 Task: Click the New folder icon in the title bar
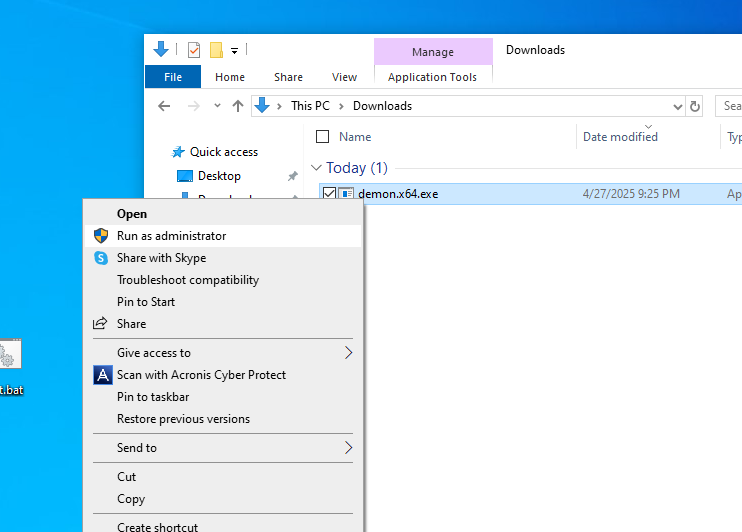click(216, 50)
